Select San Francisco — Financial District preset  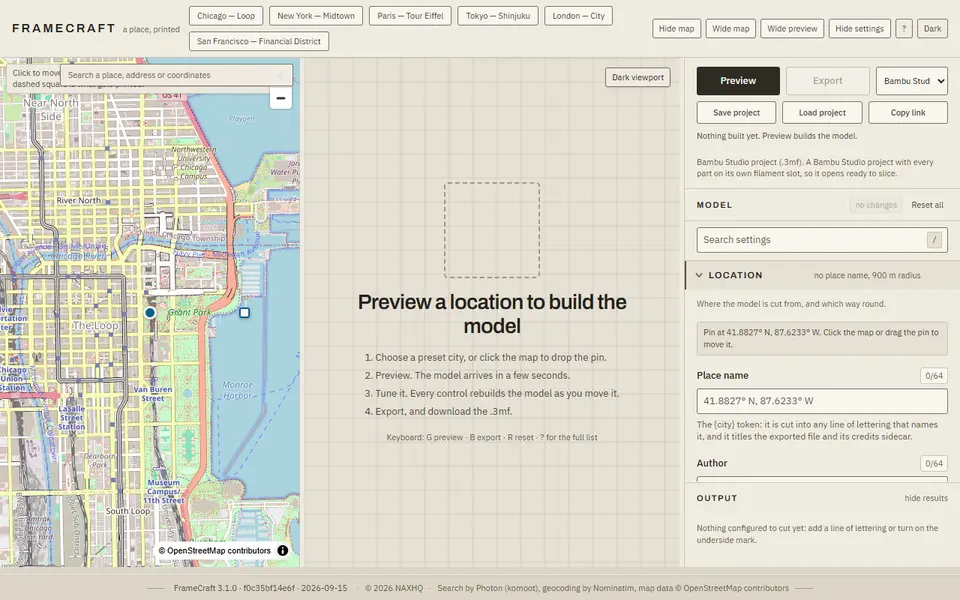259,41
